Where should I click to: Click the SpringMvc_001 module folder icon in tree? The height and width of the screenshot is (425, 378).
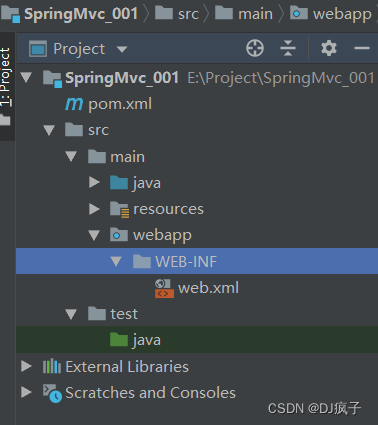coord(52,79)
